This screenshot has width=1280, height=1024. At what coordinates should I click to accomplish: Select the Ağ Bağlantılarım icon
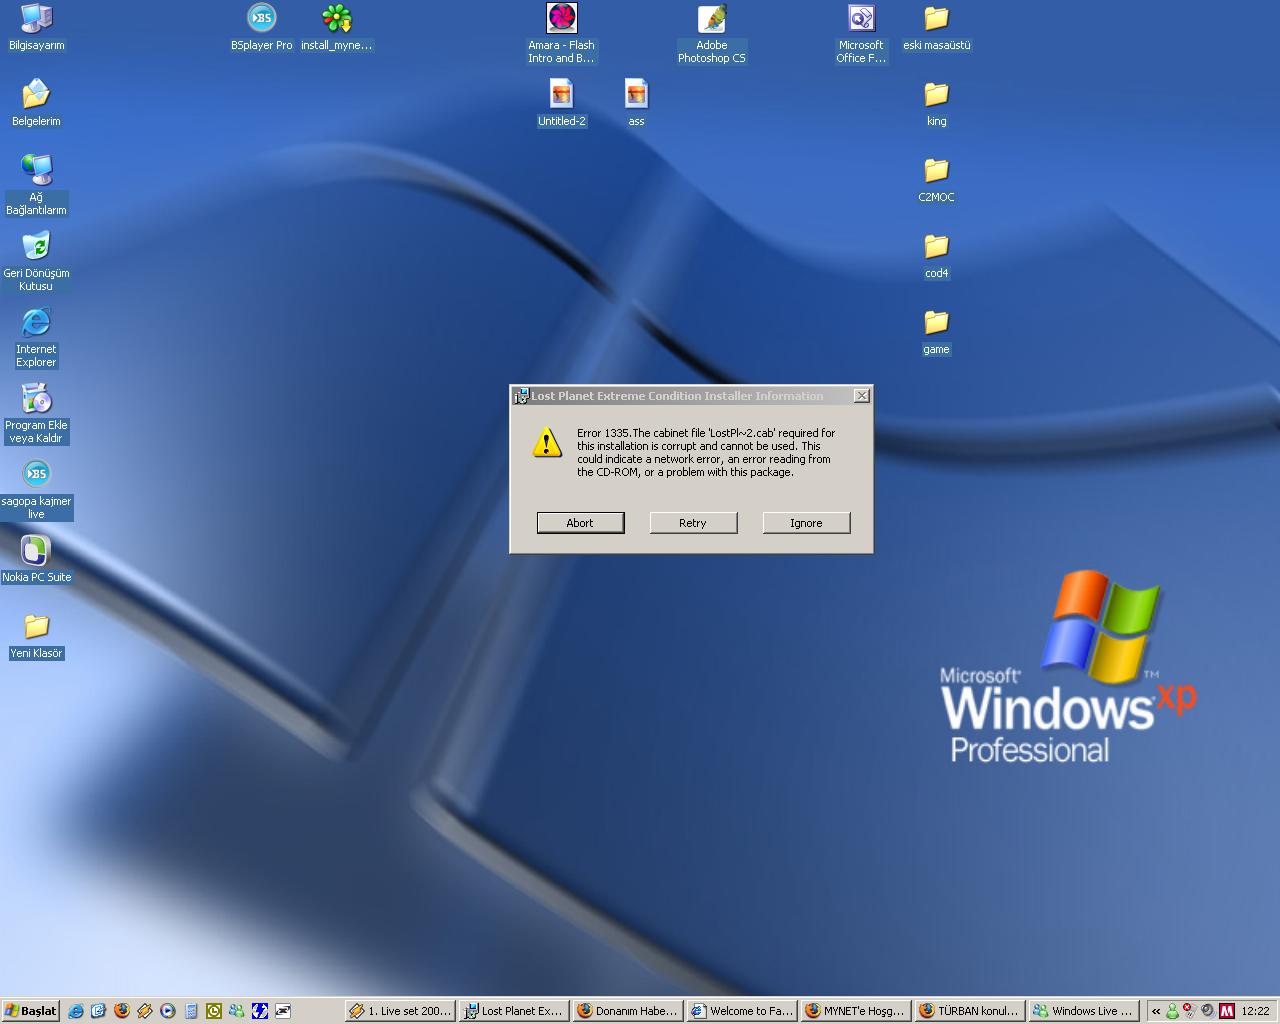click(x=36, y=185)
